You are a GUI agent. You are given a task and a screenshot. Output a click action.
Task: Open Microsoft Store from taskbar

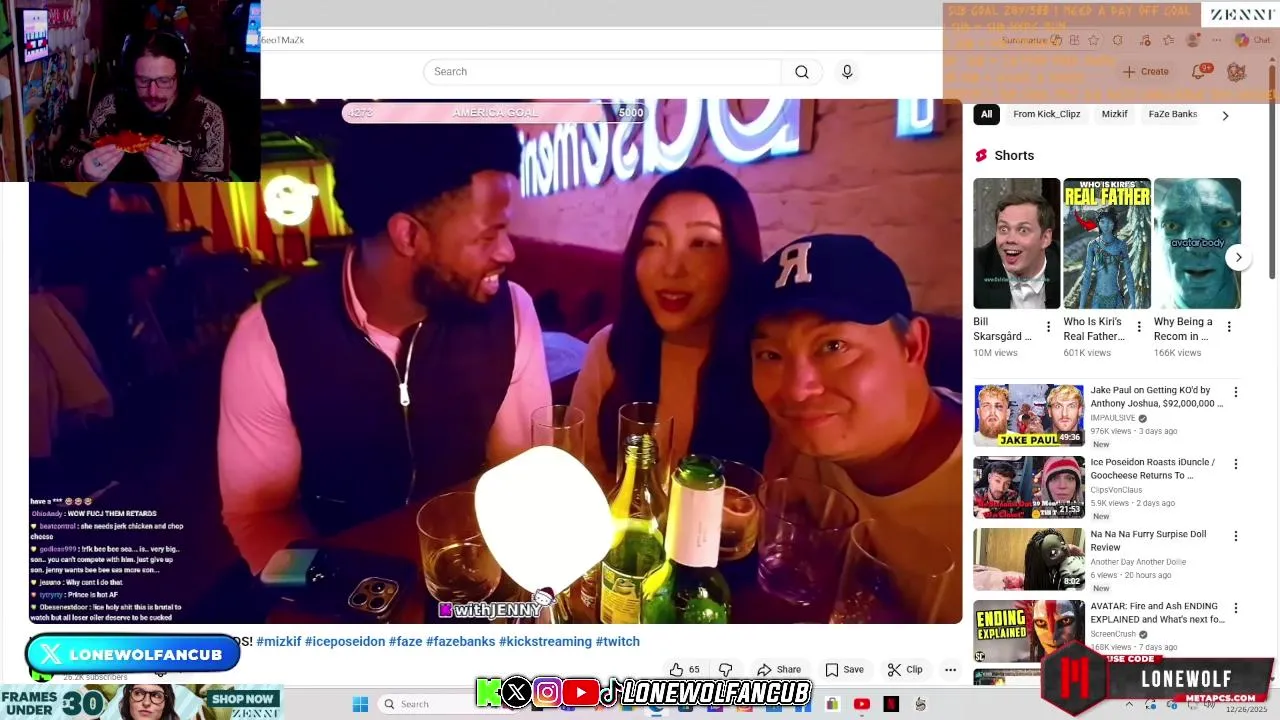pos(832,704)
